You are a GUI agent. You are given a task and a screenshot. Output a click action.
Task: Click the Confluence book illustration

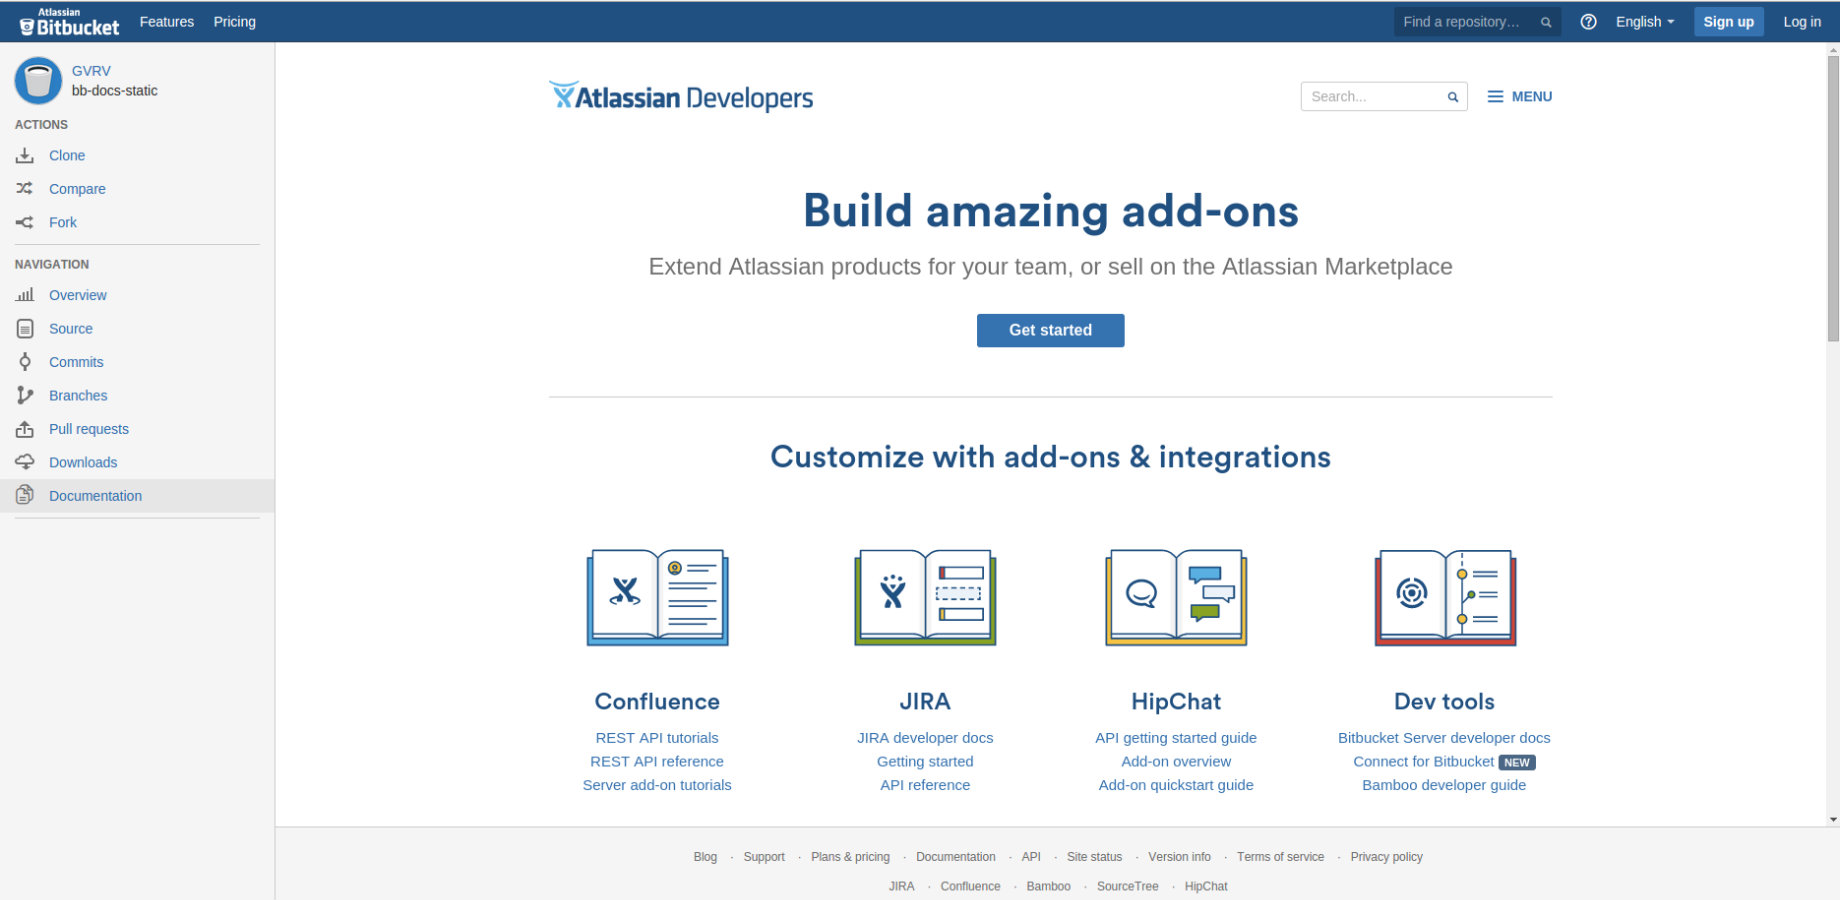click(x=657, y=597)
